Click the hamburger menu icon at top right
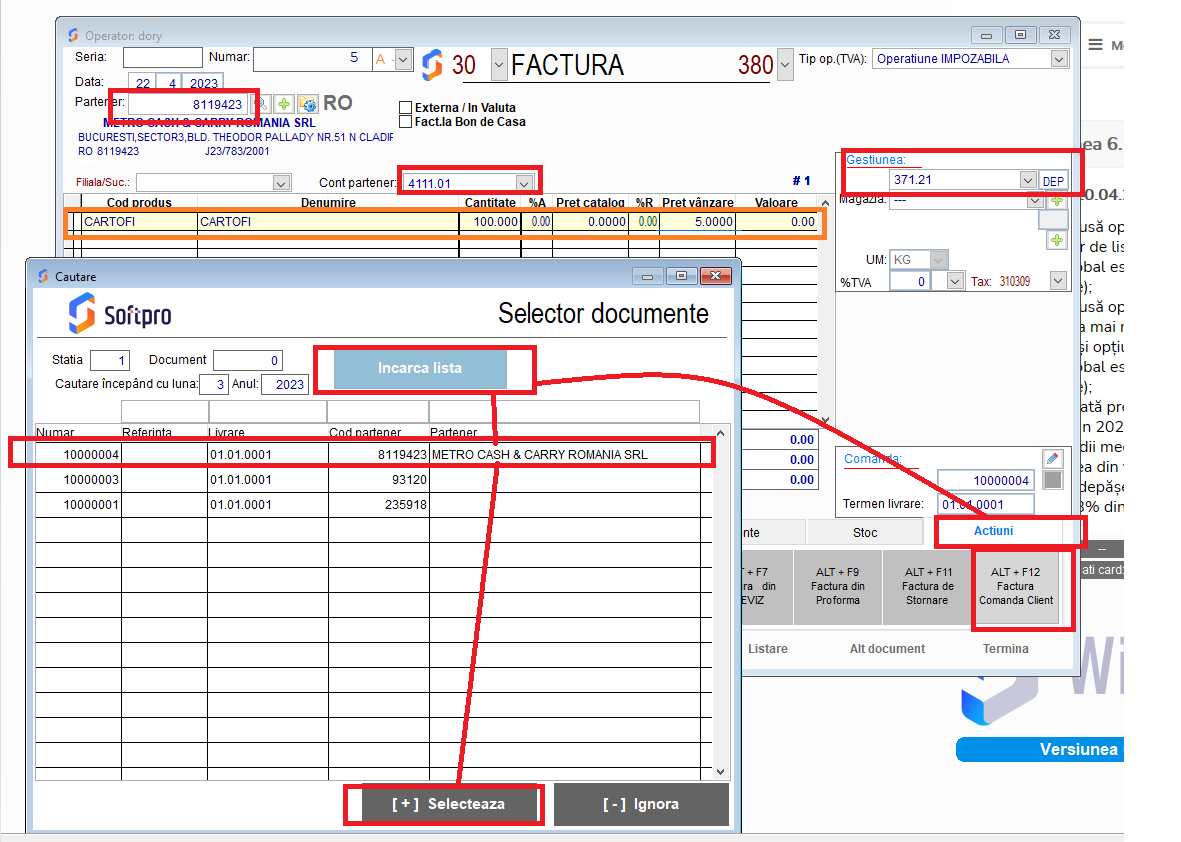Image resolution: width=1181 pixels, height=842 pixels. point(1095,44)
